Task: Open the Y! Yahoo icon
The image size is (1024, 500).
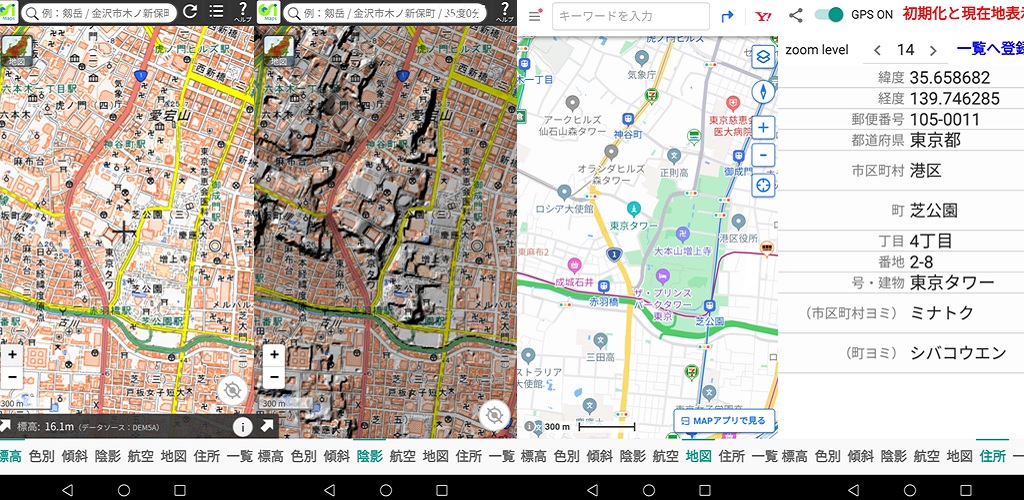Action: (763, 16)
